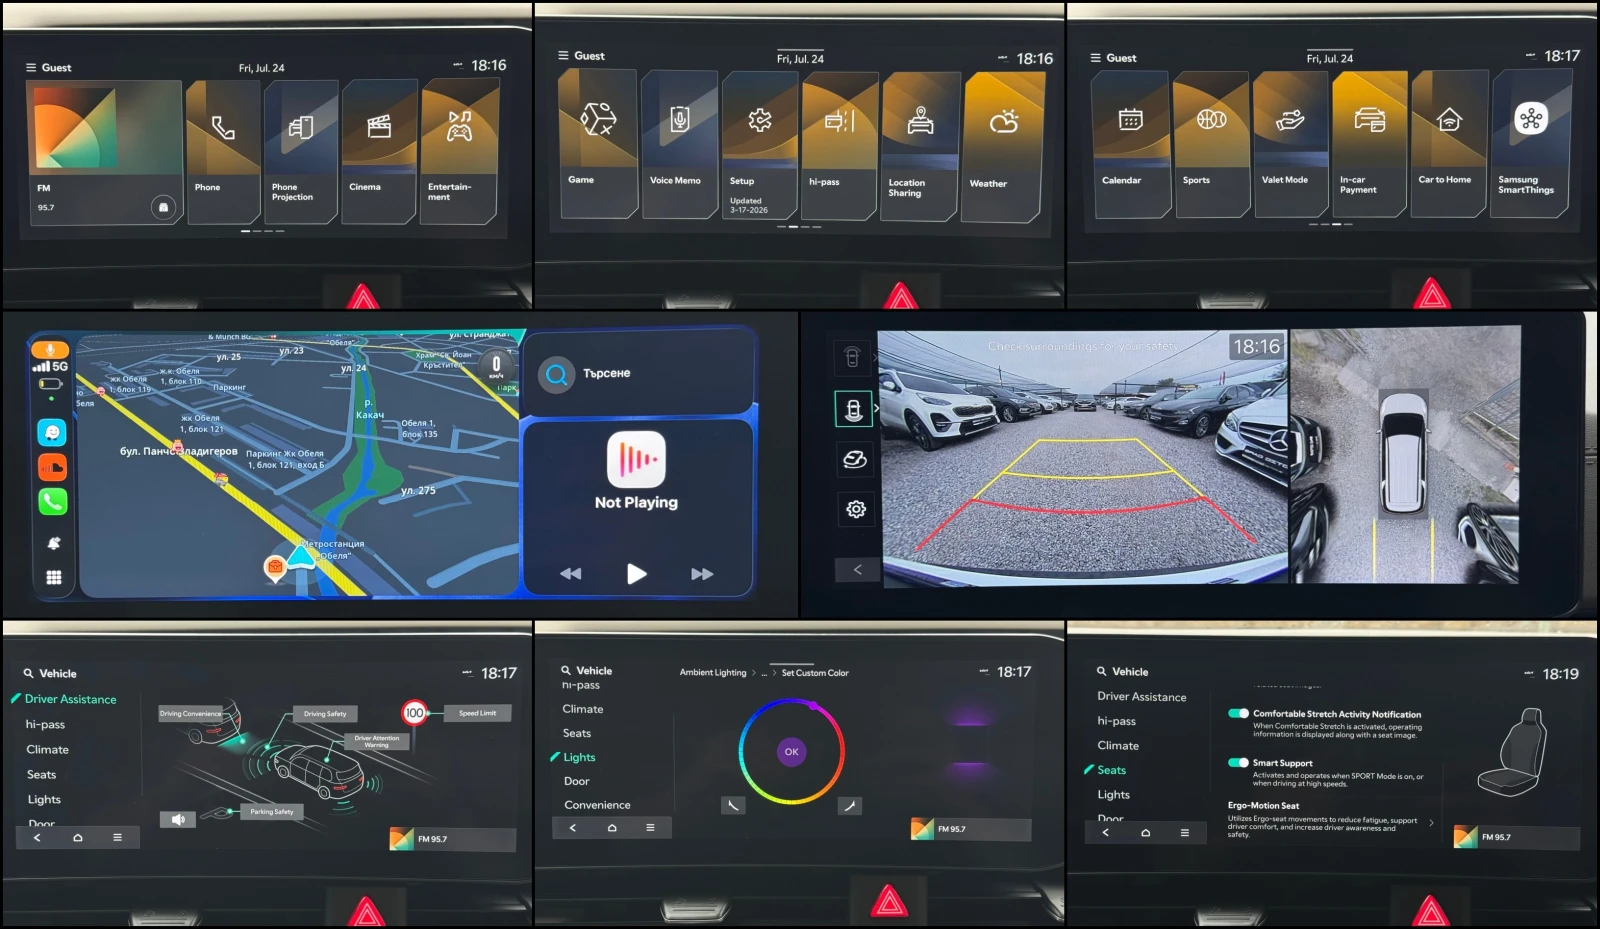1600x929 pixels.
Task: Toggle Comfortable Stretch Activity Notification
Action: [x=1238, y=714]
